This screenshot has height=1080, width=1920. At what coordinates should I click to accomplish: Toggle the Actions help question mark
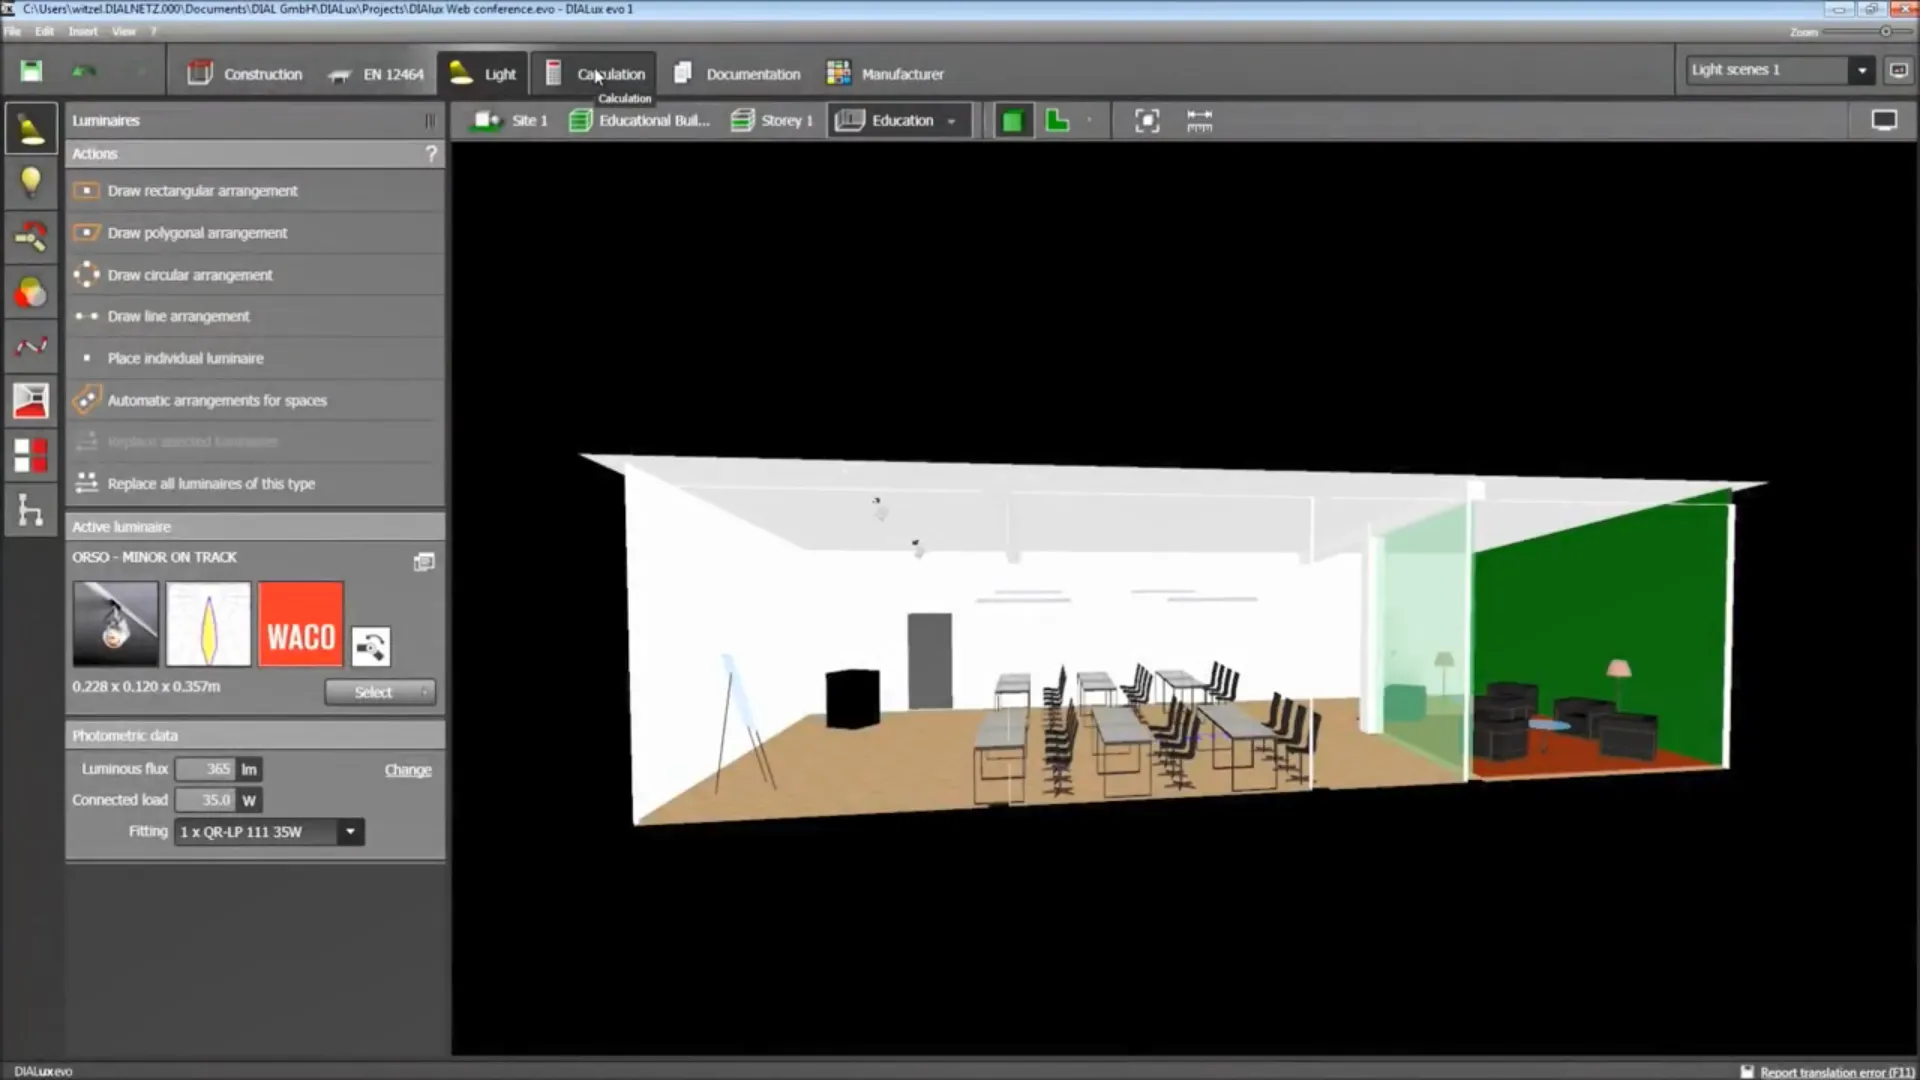(431, 154)
